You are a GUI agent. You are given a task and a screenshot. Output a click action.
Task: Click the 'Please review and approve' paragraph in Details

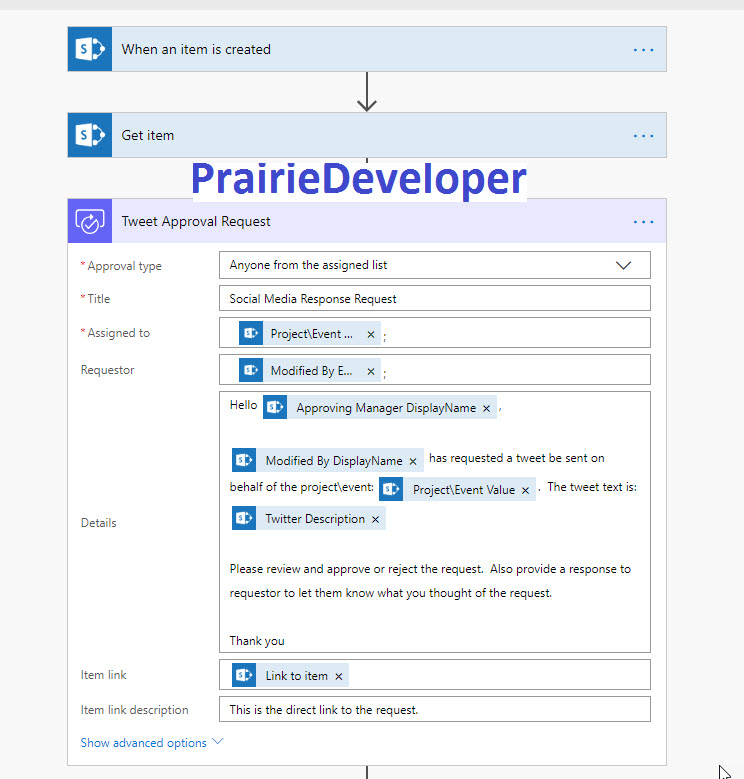[430, 581]
